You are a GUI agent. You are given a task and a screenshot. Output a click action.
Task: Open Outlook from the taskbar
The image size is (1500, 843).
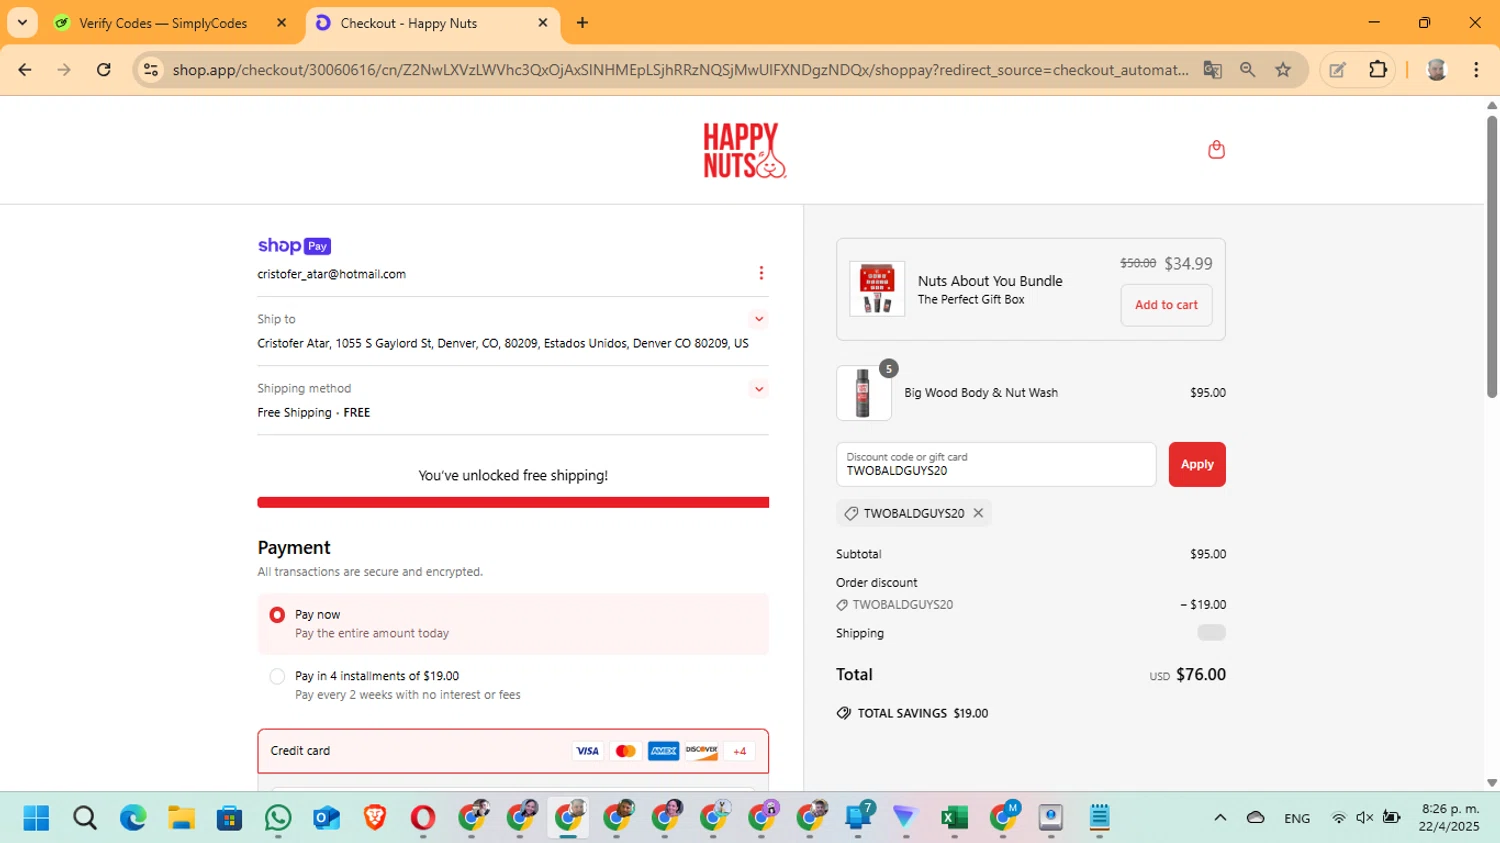tap(327, 818)
